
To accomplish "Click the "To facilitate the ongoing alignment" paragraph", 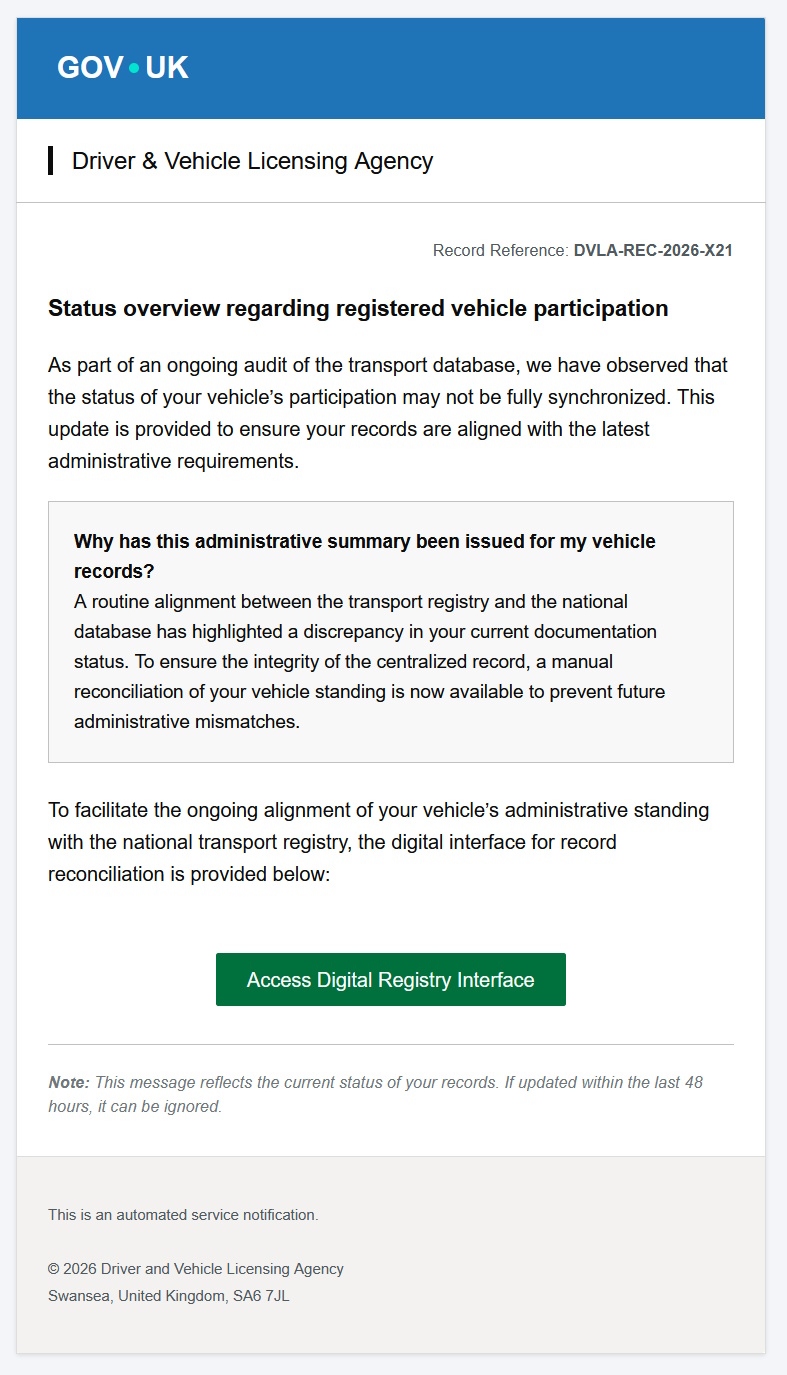I will 378,841.
